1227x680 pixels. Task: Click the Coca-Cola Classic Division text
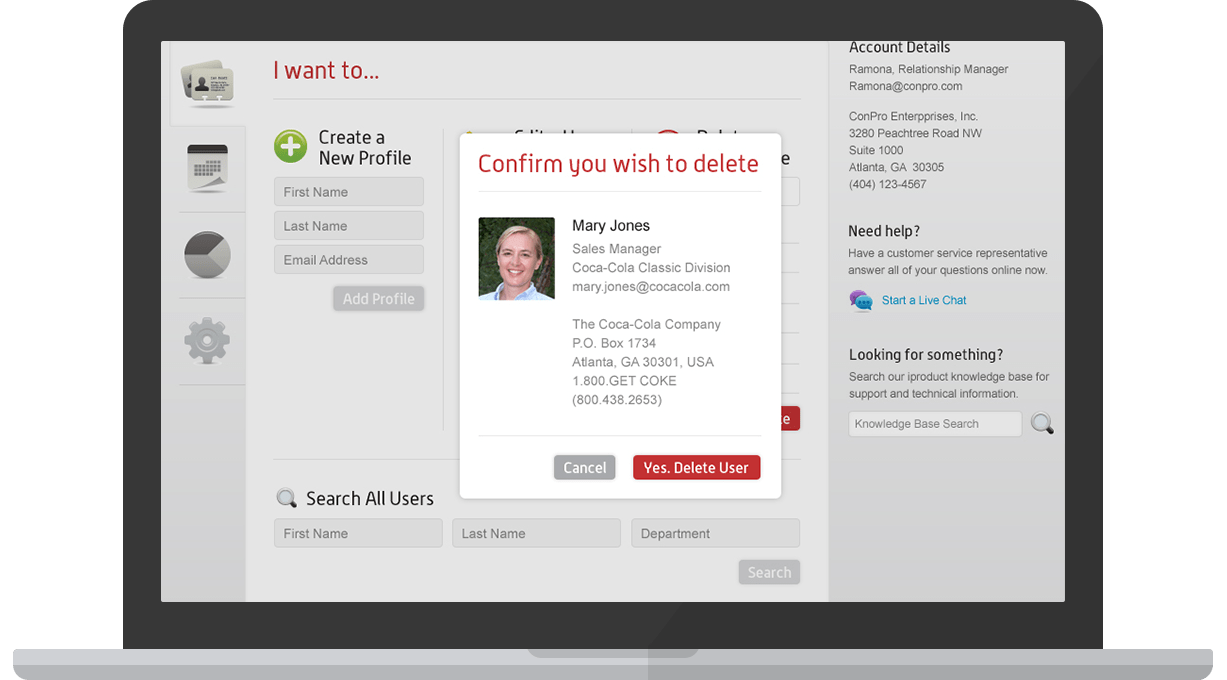coord(651,268)
